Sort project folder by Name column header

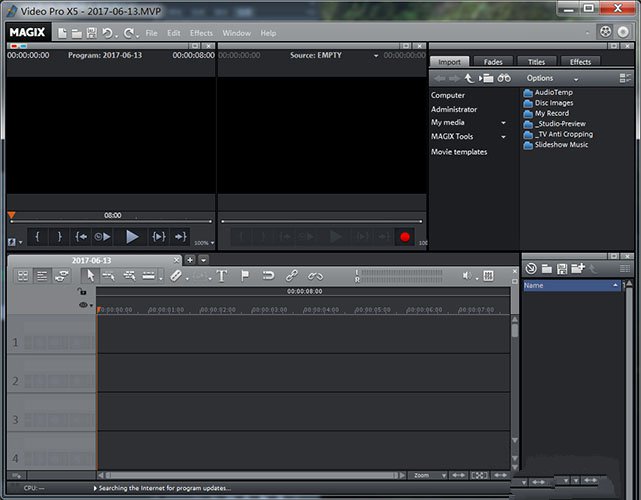pos(572,285)
